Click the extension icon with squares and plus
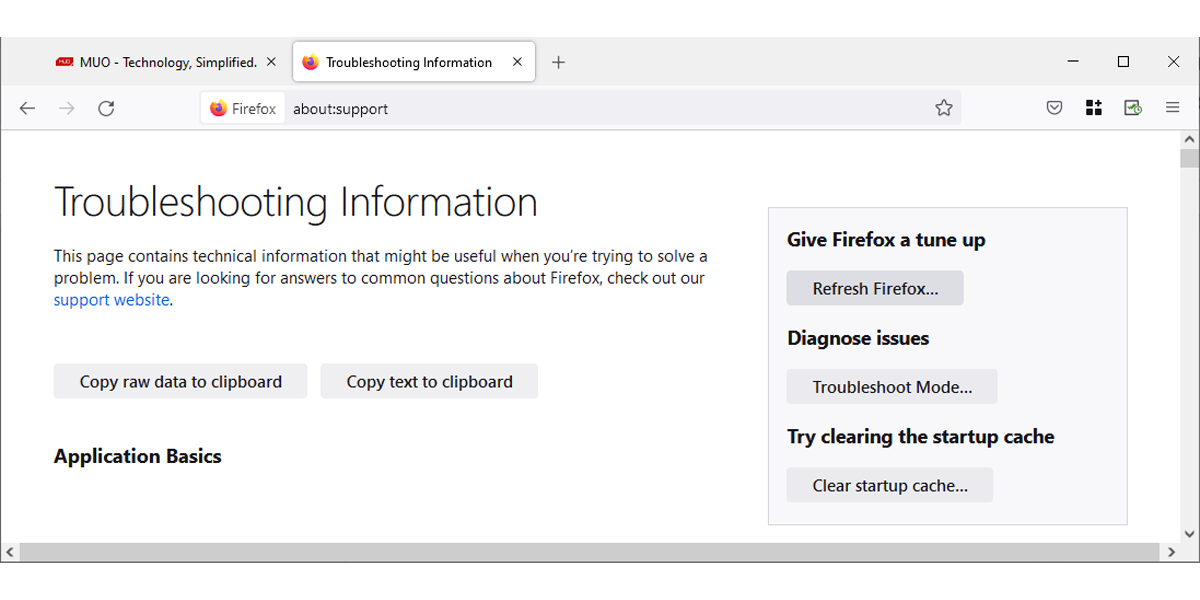 [1093, 109]
